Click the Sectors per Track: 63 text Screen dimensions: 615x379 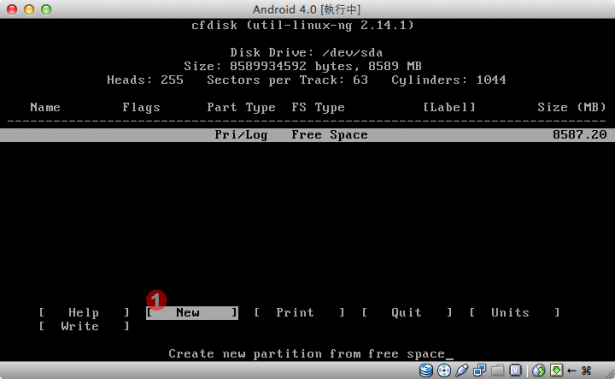287,80
